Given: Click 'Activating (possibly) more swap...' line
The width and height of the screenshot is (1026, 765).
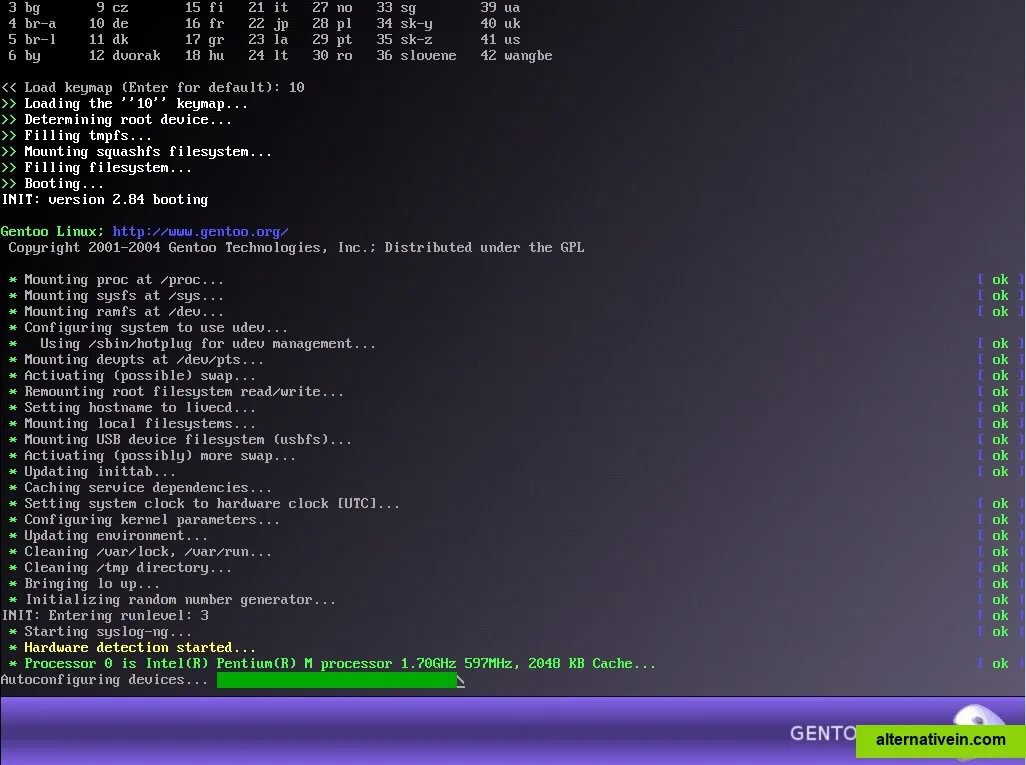Looking at the screenshot, I should click(x=152, y=456).
